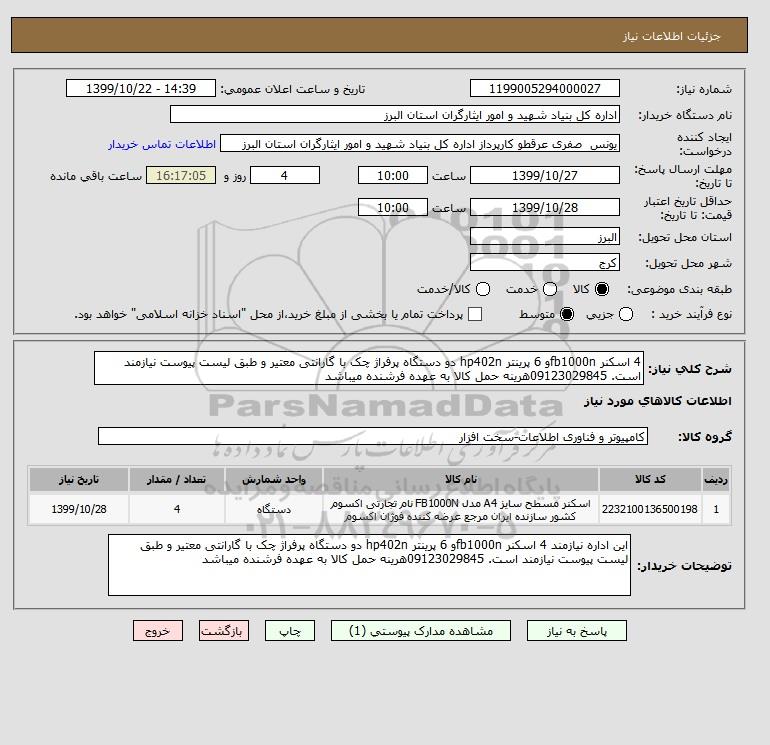The height and width of the screenshot is (745, 770).
Task: Click the تاریخ نیاز column header
Action: click(79, 479)
